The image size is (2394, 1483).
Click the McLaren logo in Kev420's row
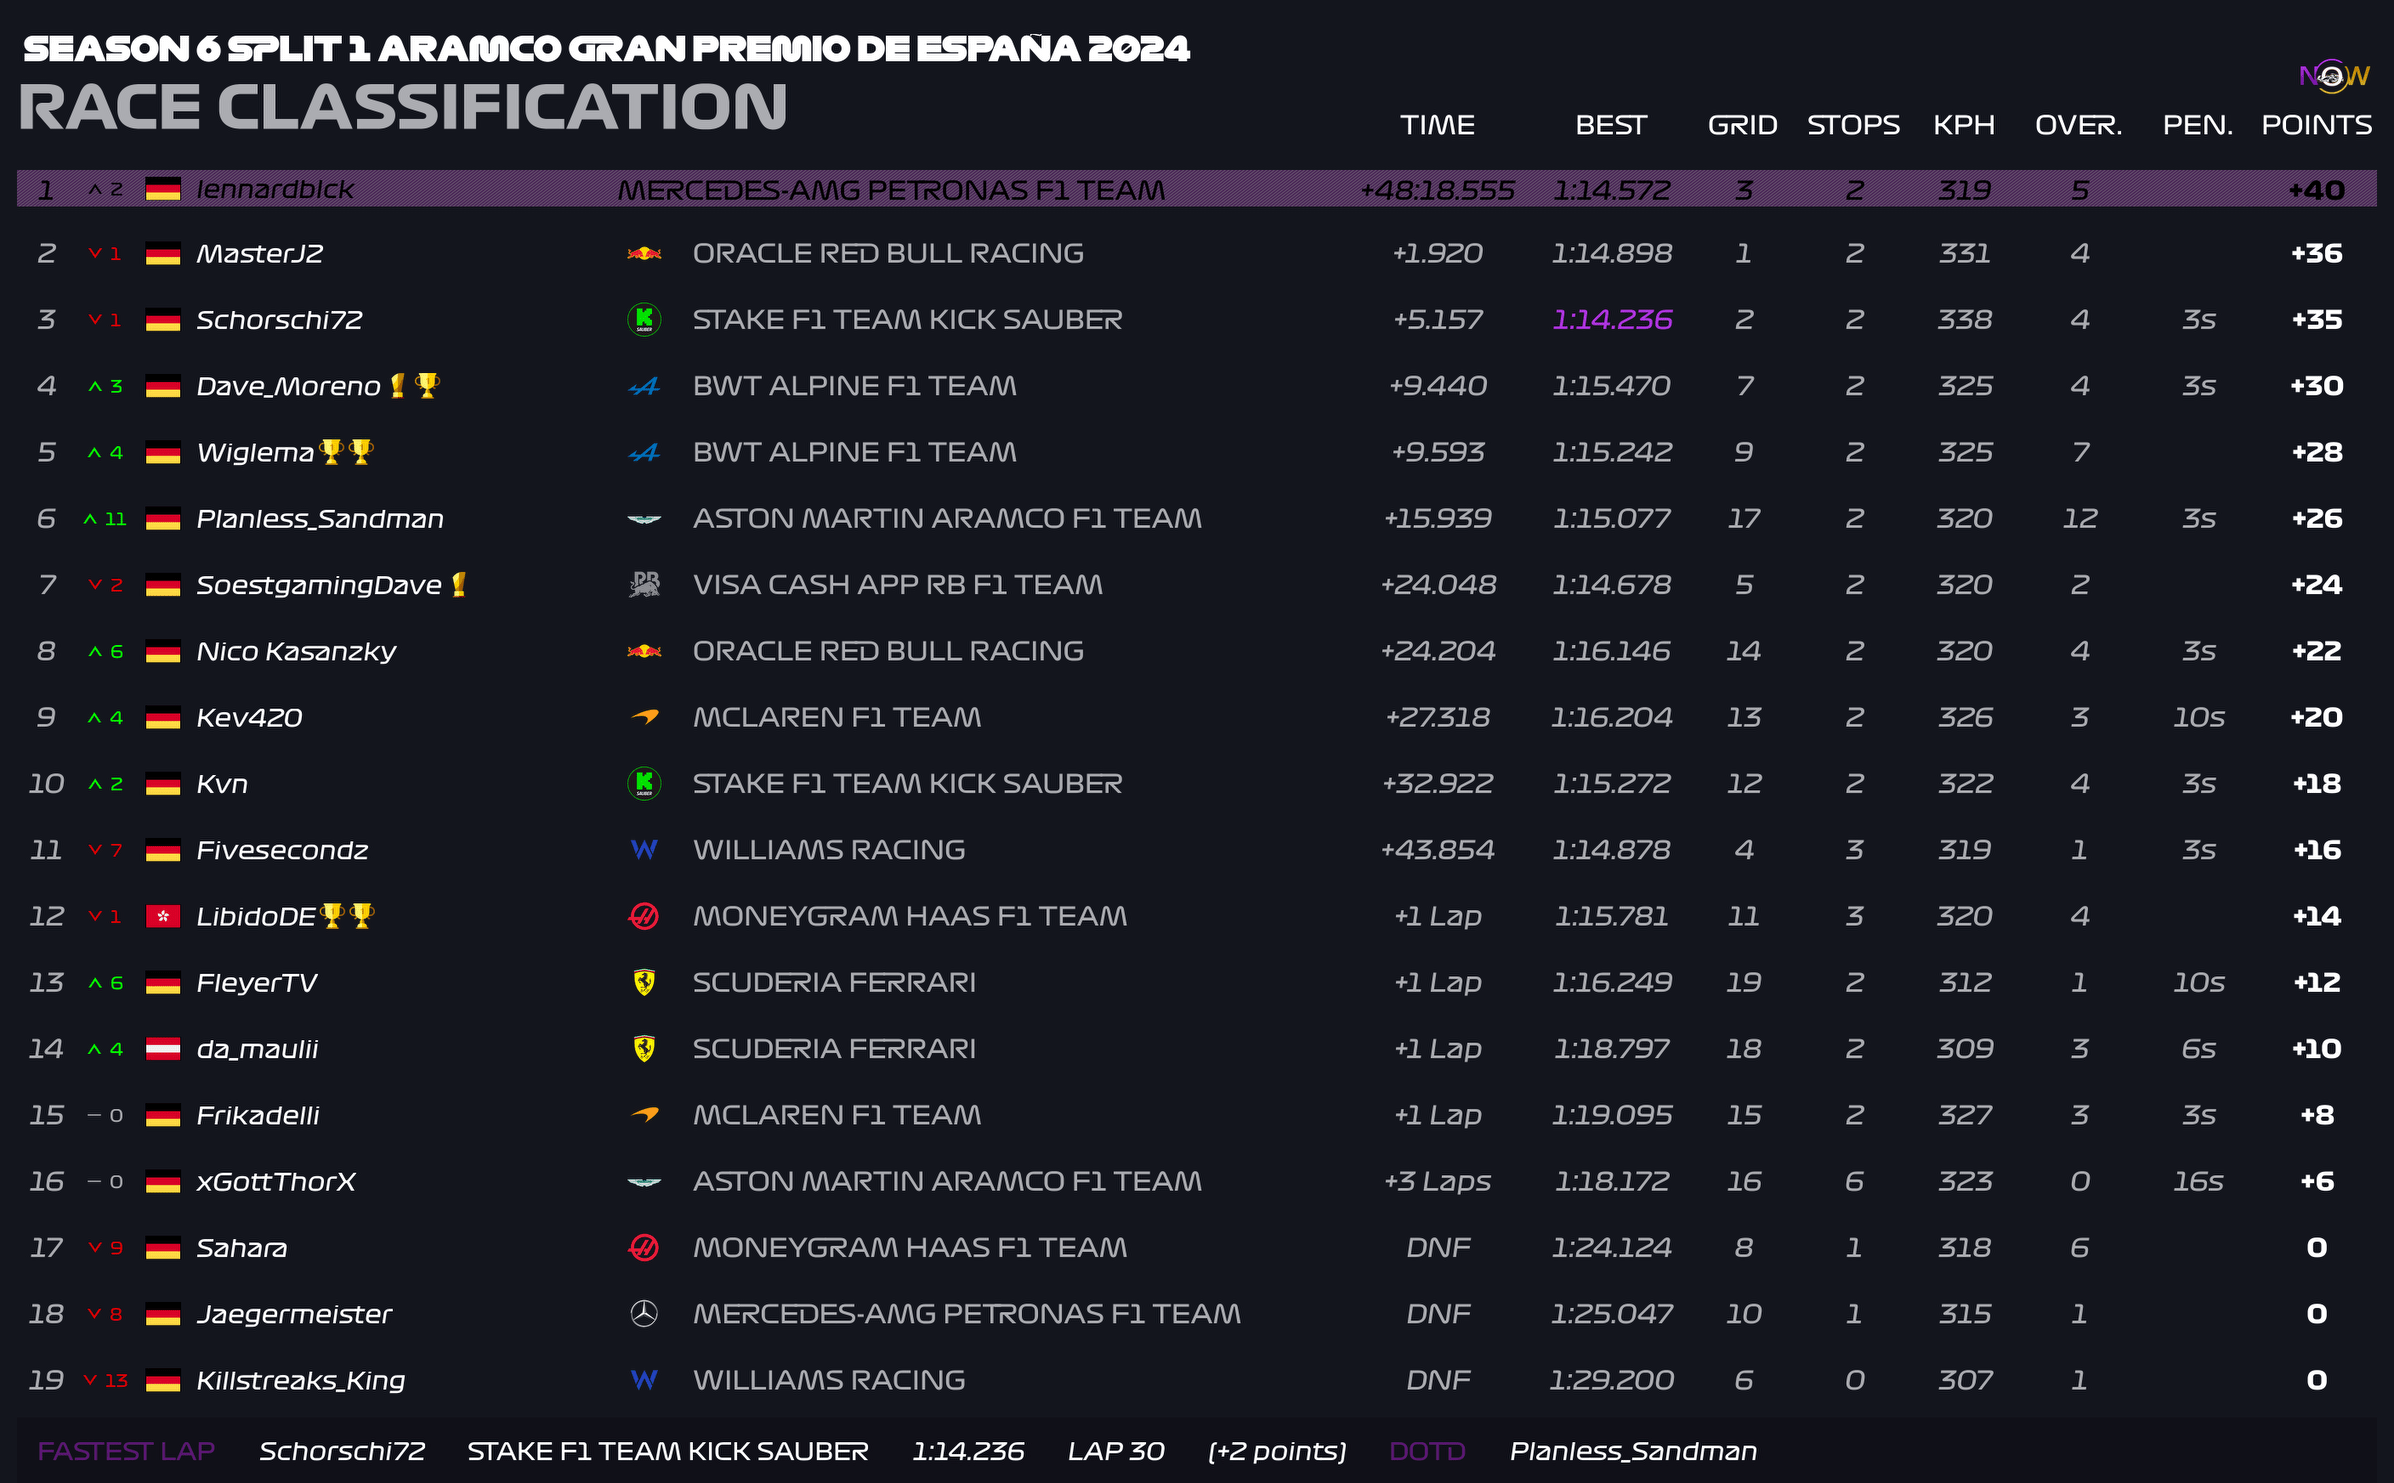644,717
